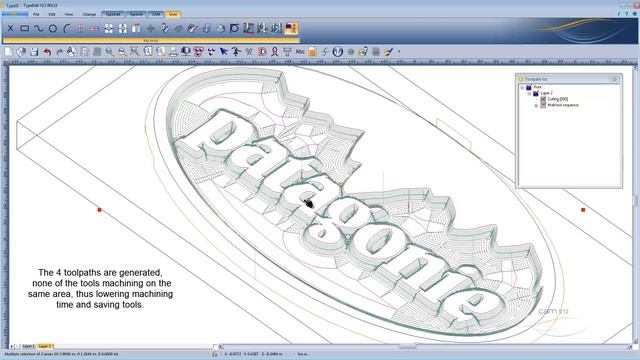Image resolution: width=640 pixels, height=360 pixels.
Task: Switch to the Layer 2 sheet tab
Action: pyautogui.click(x=45, y=347)
